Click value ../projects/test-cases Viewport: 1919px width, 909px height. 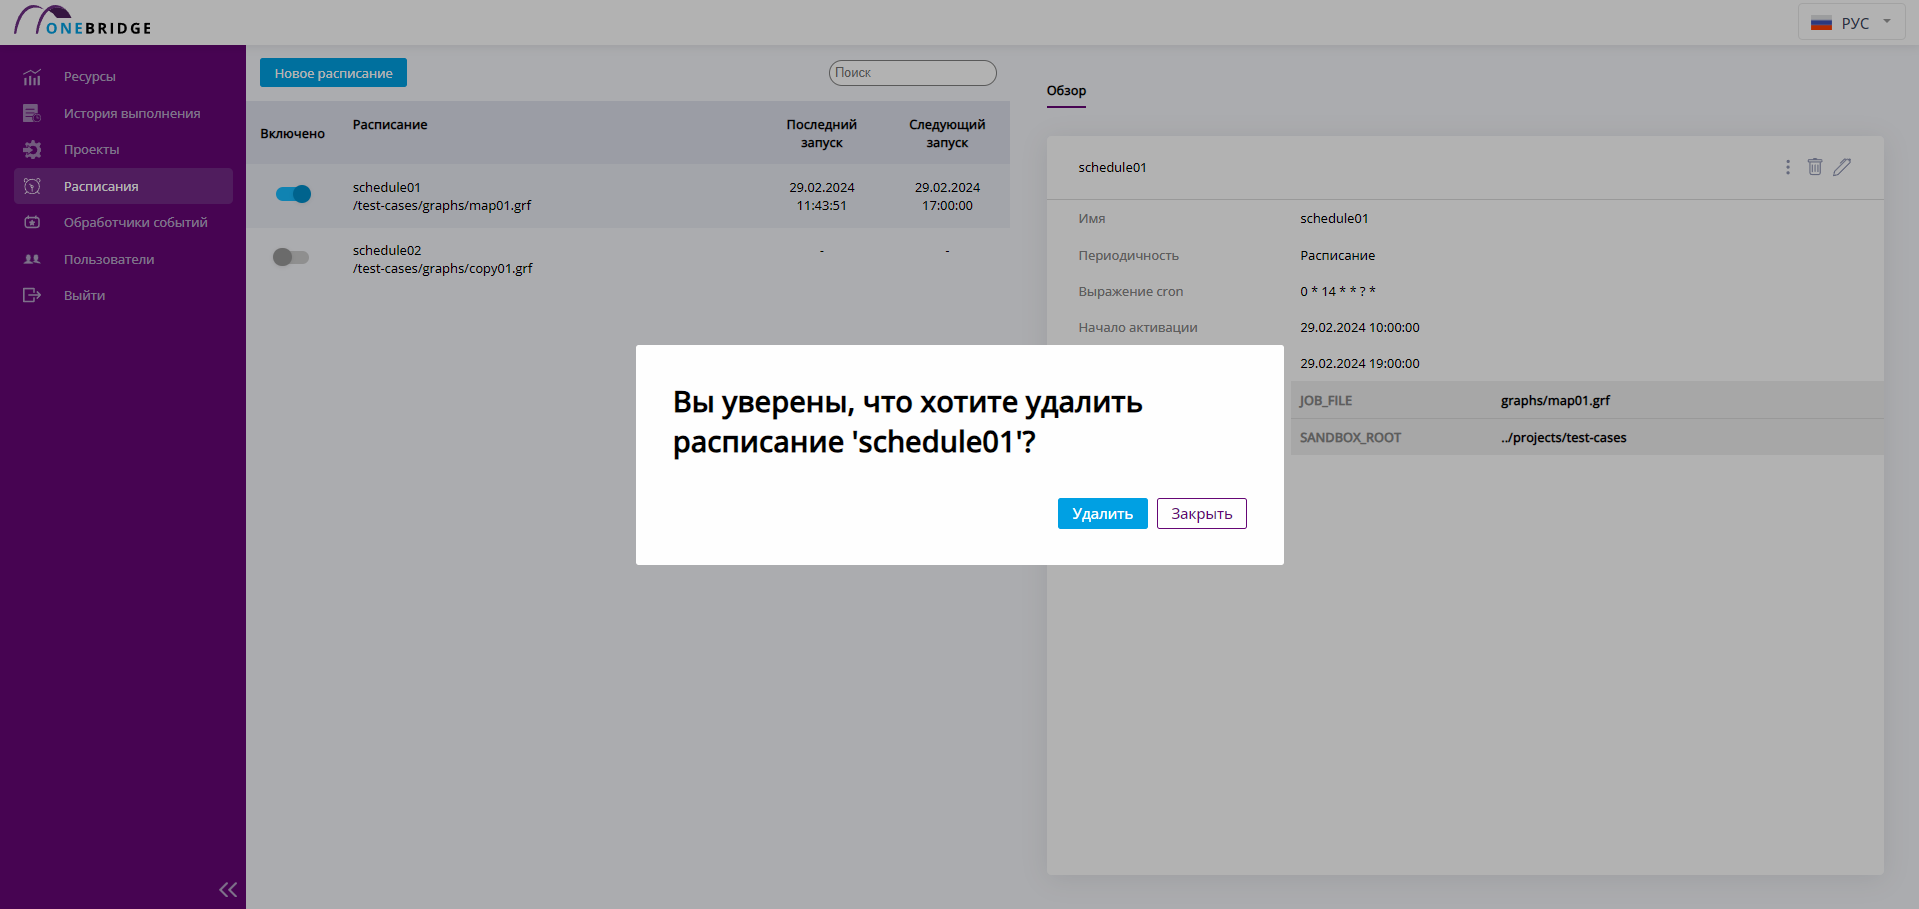[1563, 437]
